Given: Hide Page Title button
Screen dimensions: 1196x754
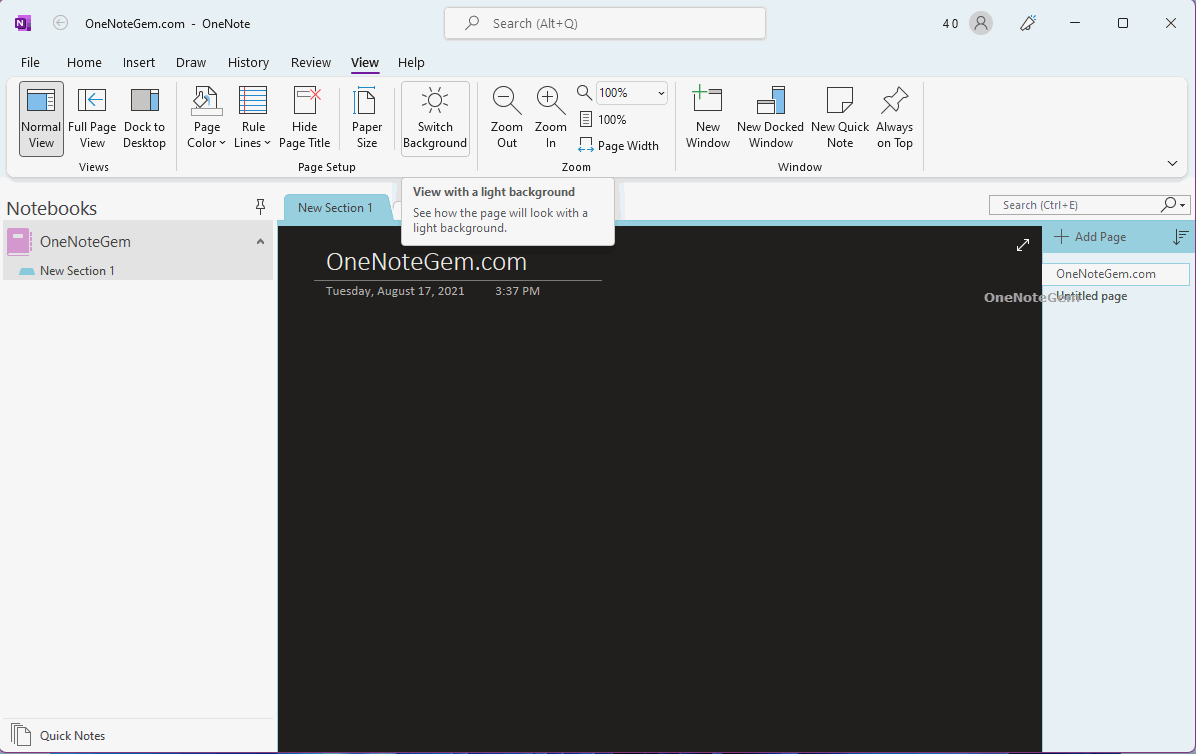Looking at the screenshot, I should [x=304, y=119].
